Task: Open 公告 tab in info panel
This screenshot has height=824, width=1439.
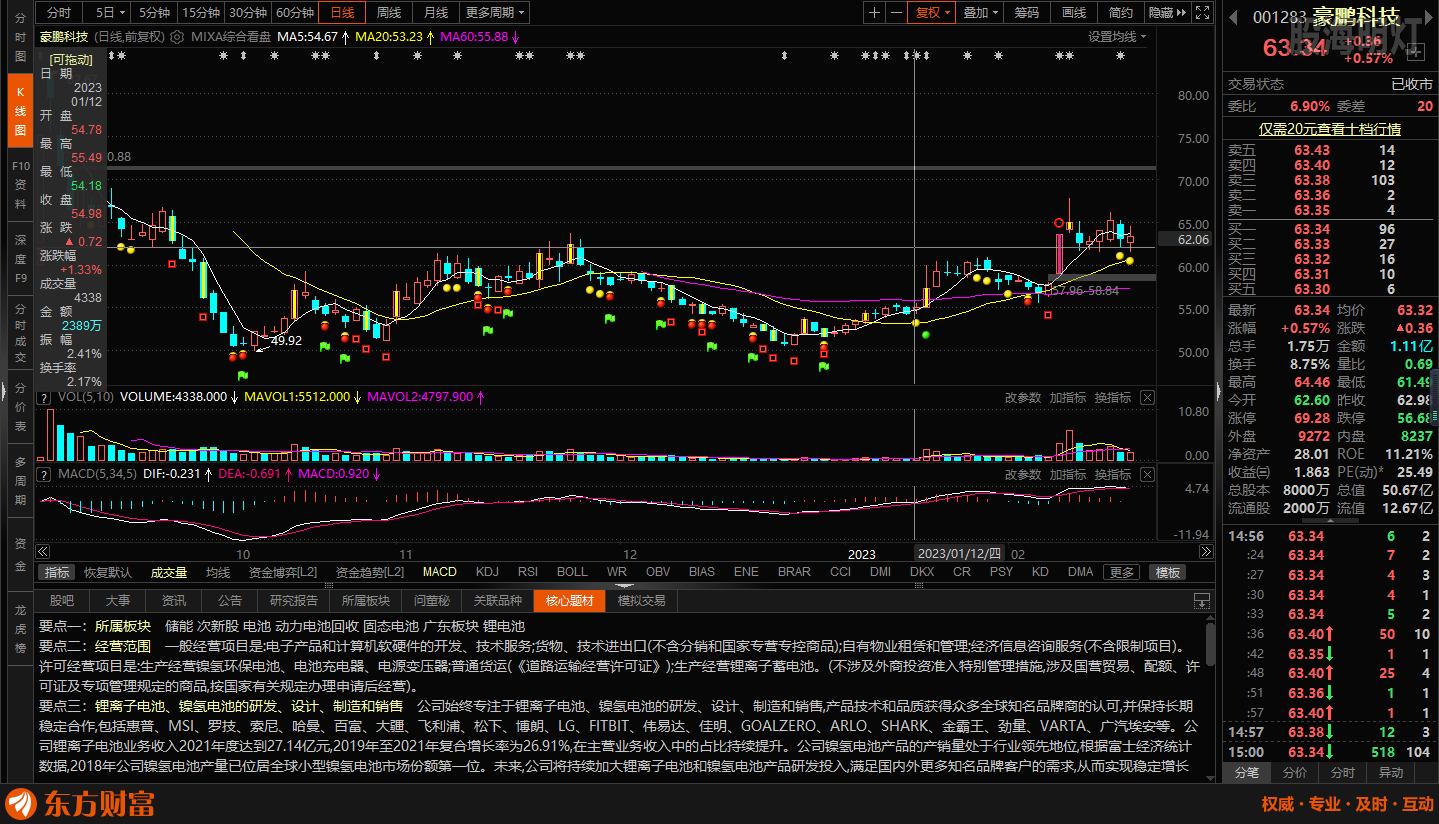Action: 230,601
